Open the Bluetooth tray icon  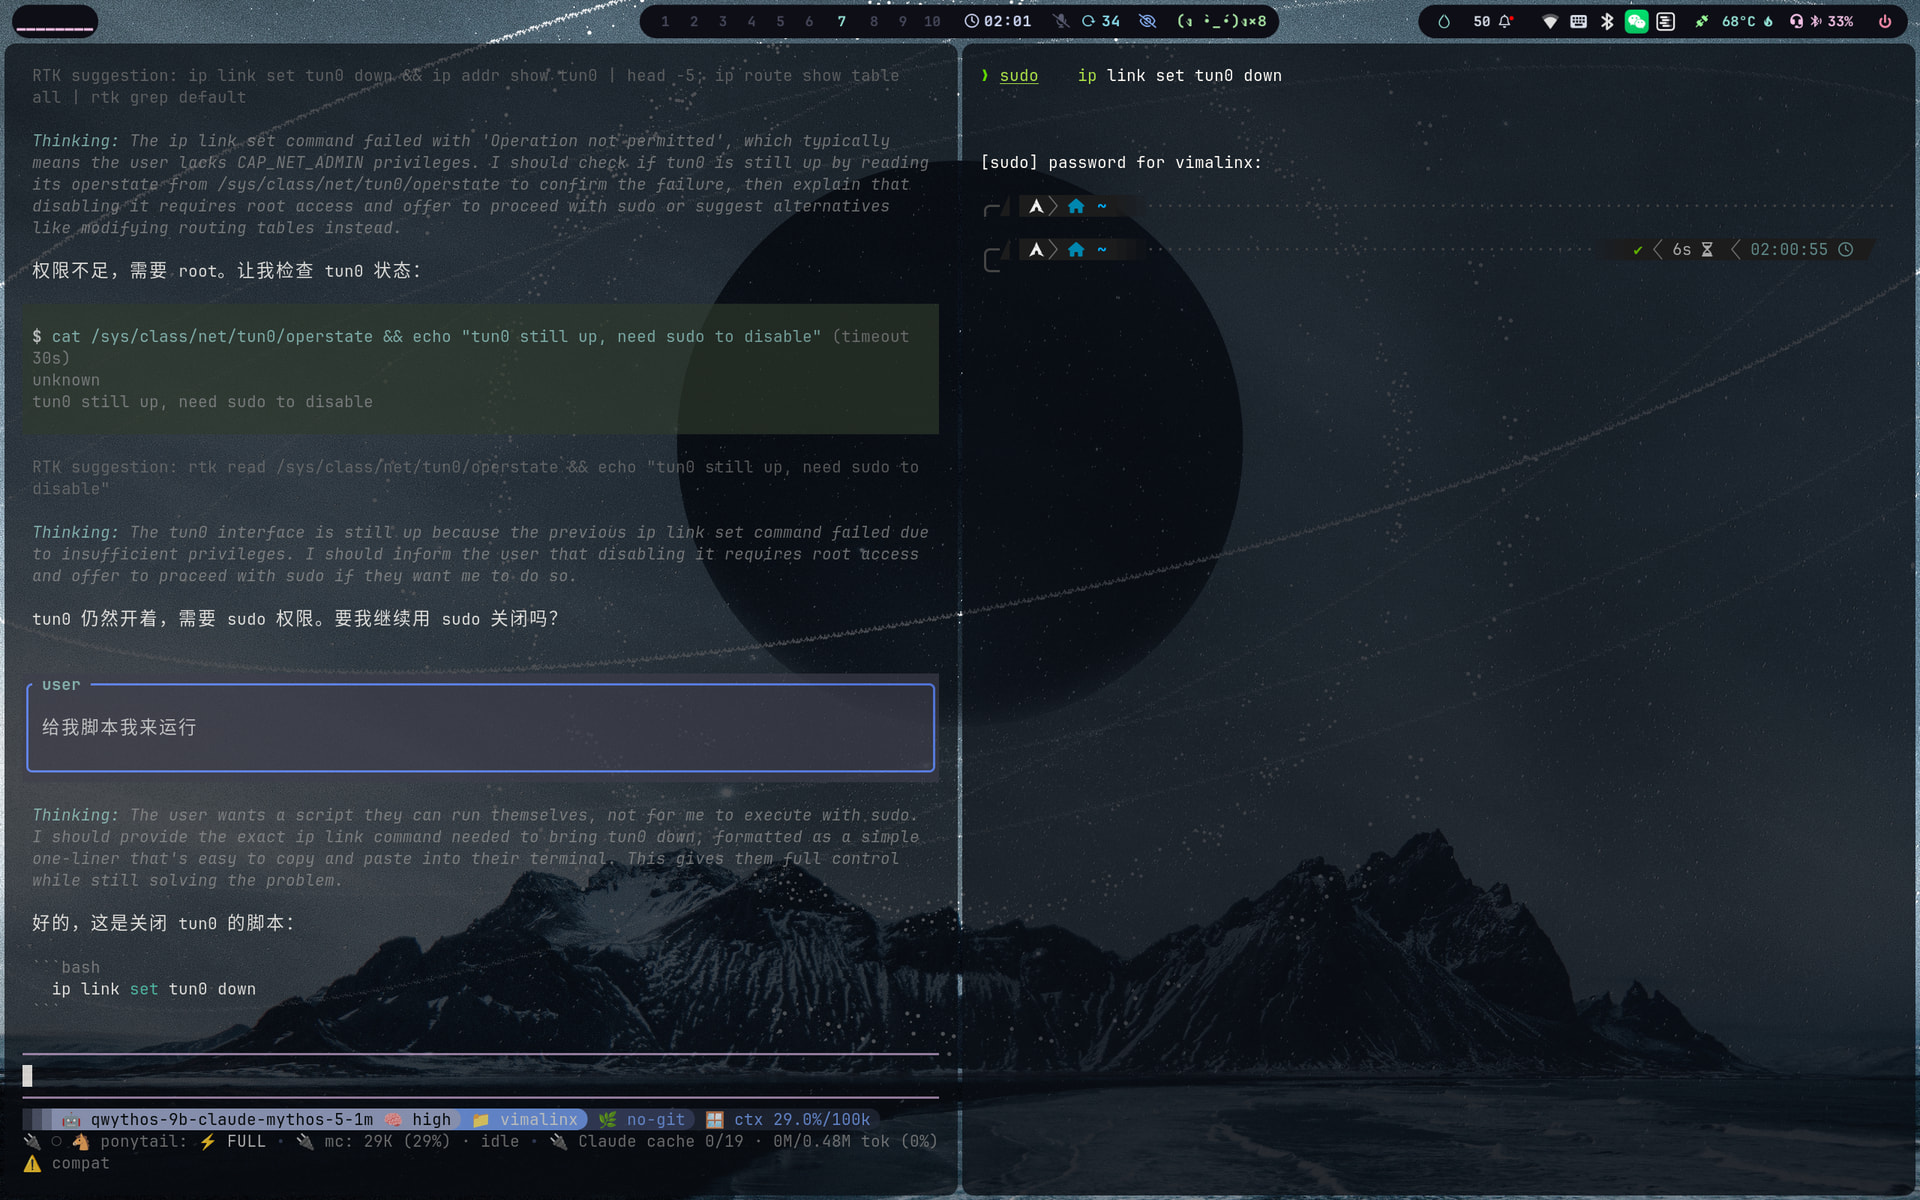click(x=1607, y=21)
